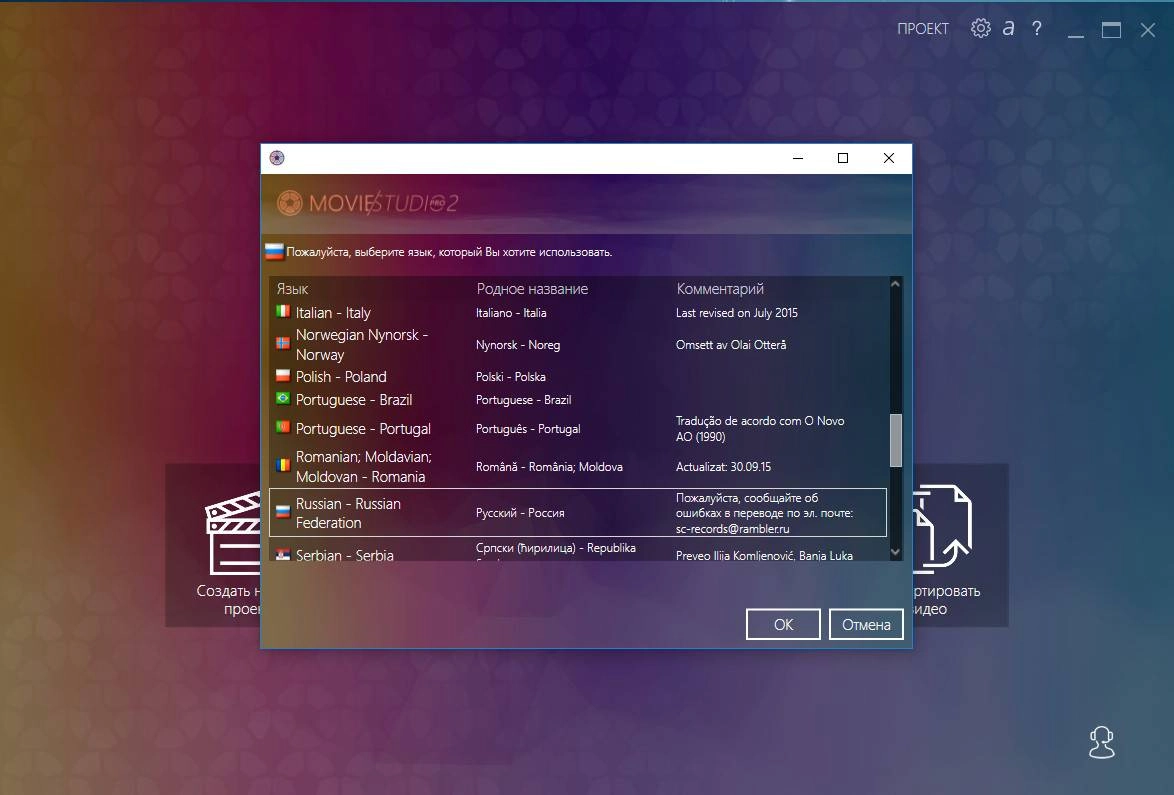Click the Romania flag icon
This screenshot has width=1174, height=795.
click(283, 465)
